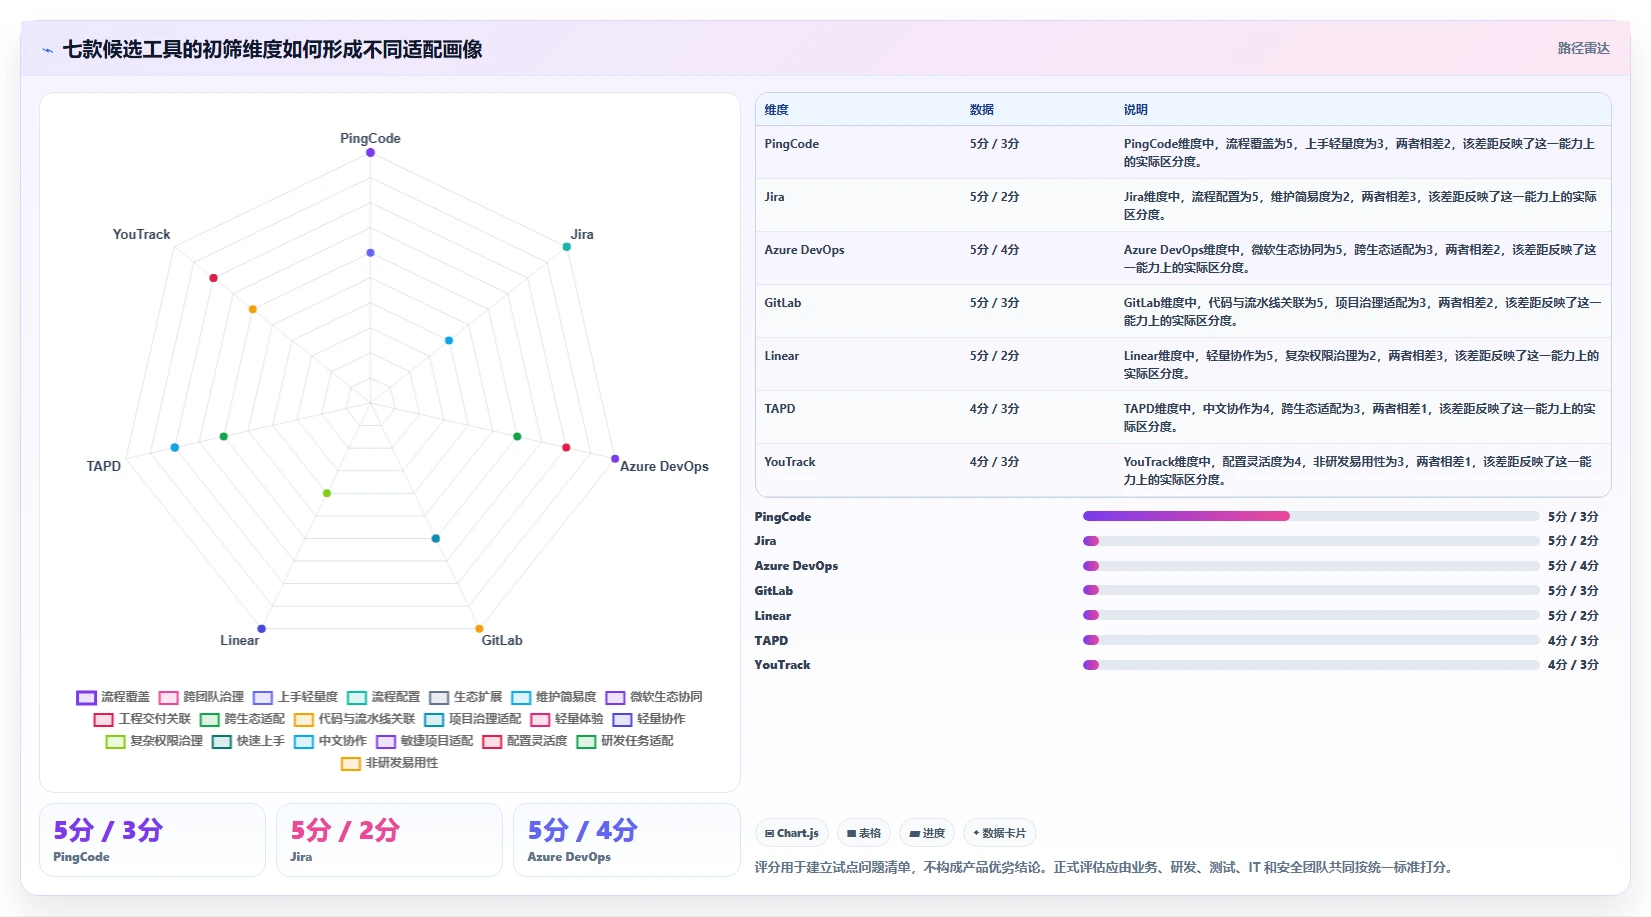Image resolution: width=1651 pixels, height=917 pixels.
Task: Click the GitLab axis label on the radar chart
Action: click(502, 640)
